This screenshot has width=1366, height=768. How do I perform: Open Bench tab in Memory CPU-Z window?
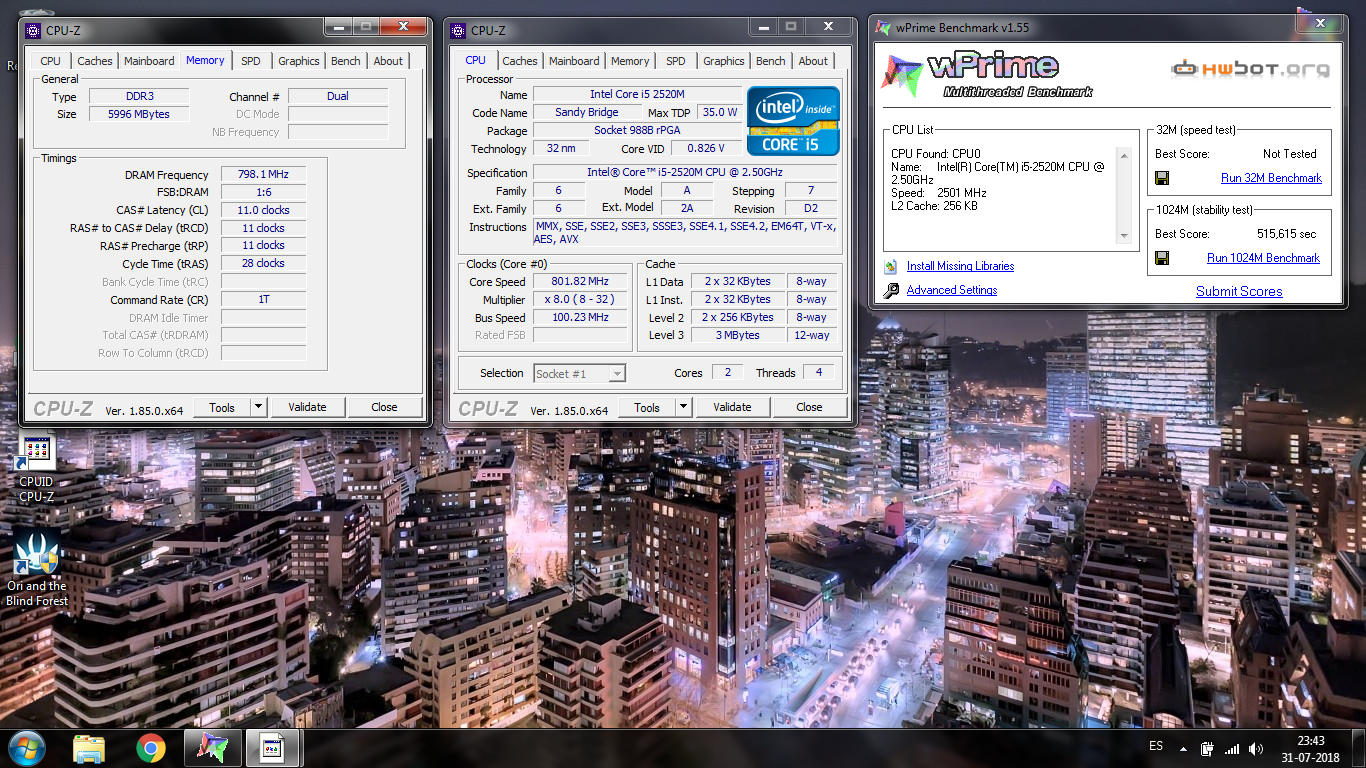click(x=346, y=61)
